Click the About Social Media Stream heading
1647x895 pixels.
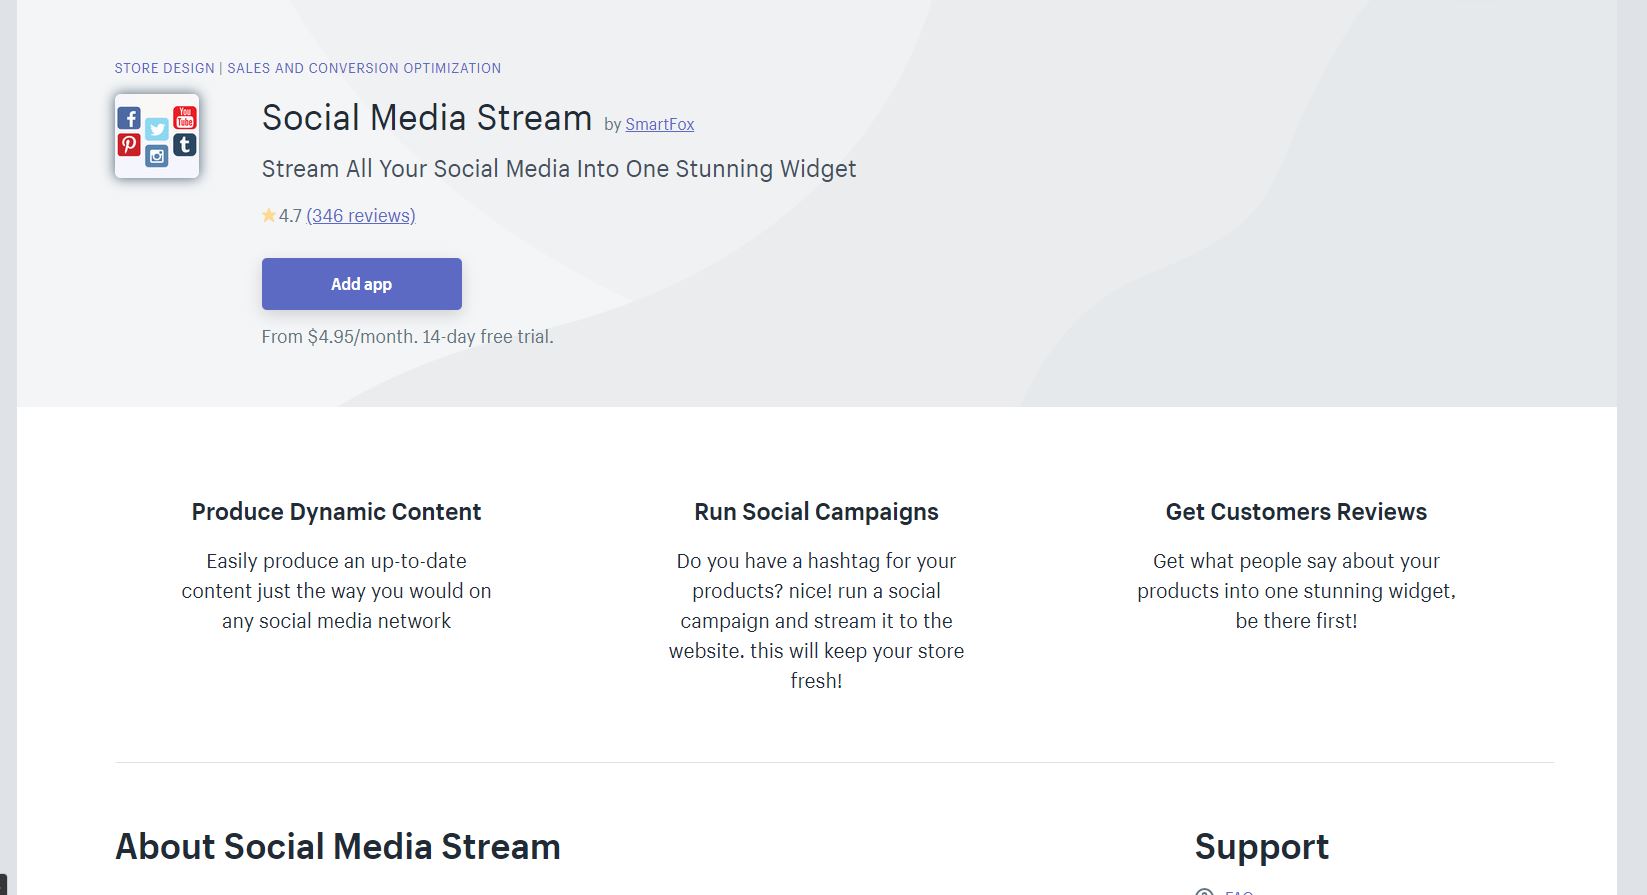coord(338,847)
